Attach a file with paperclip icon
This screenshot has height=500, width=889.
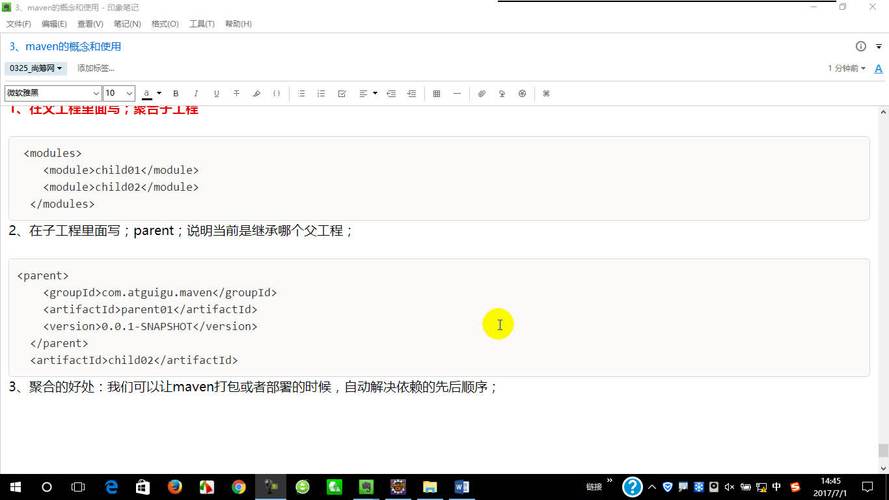481,94
